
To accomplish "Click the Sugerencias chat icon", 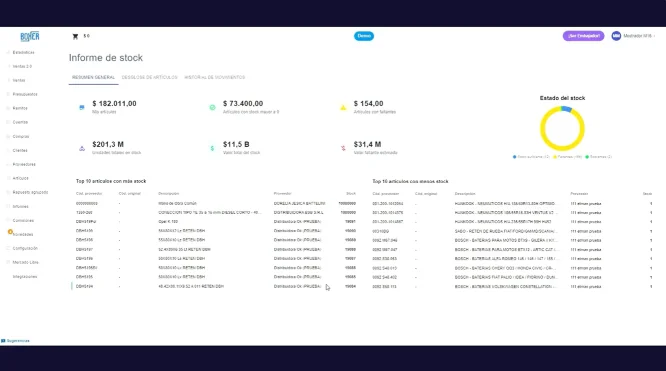I will [x=3, y=341].
